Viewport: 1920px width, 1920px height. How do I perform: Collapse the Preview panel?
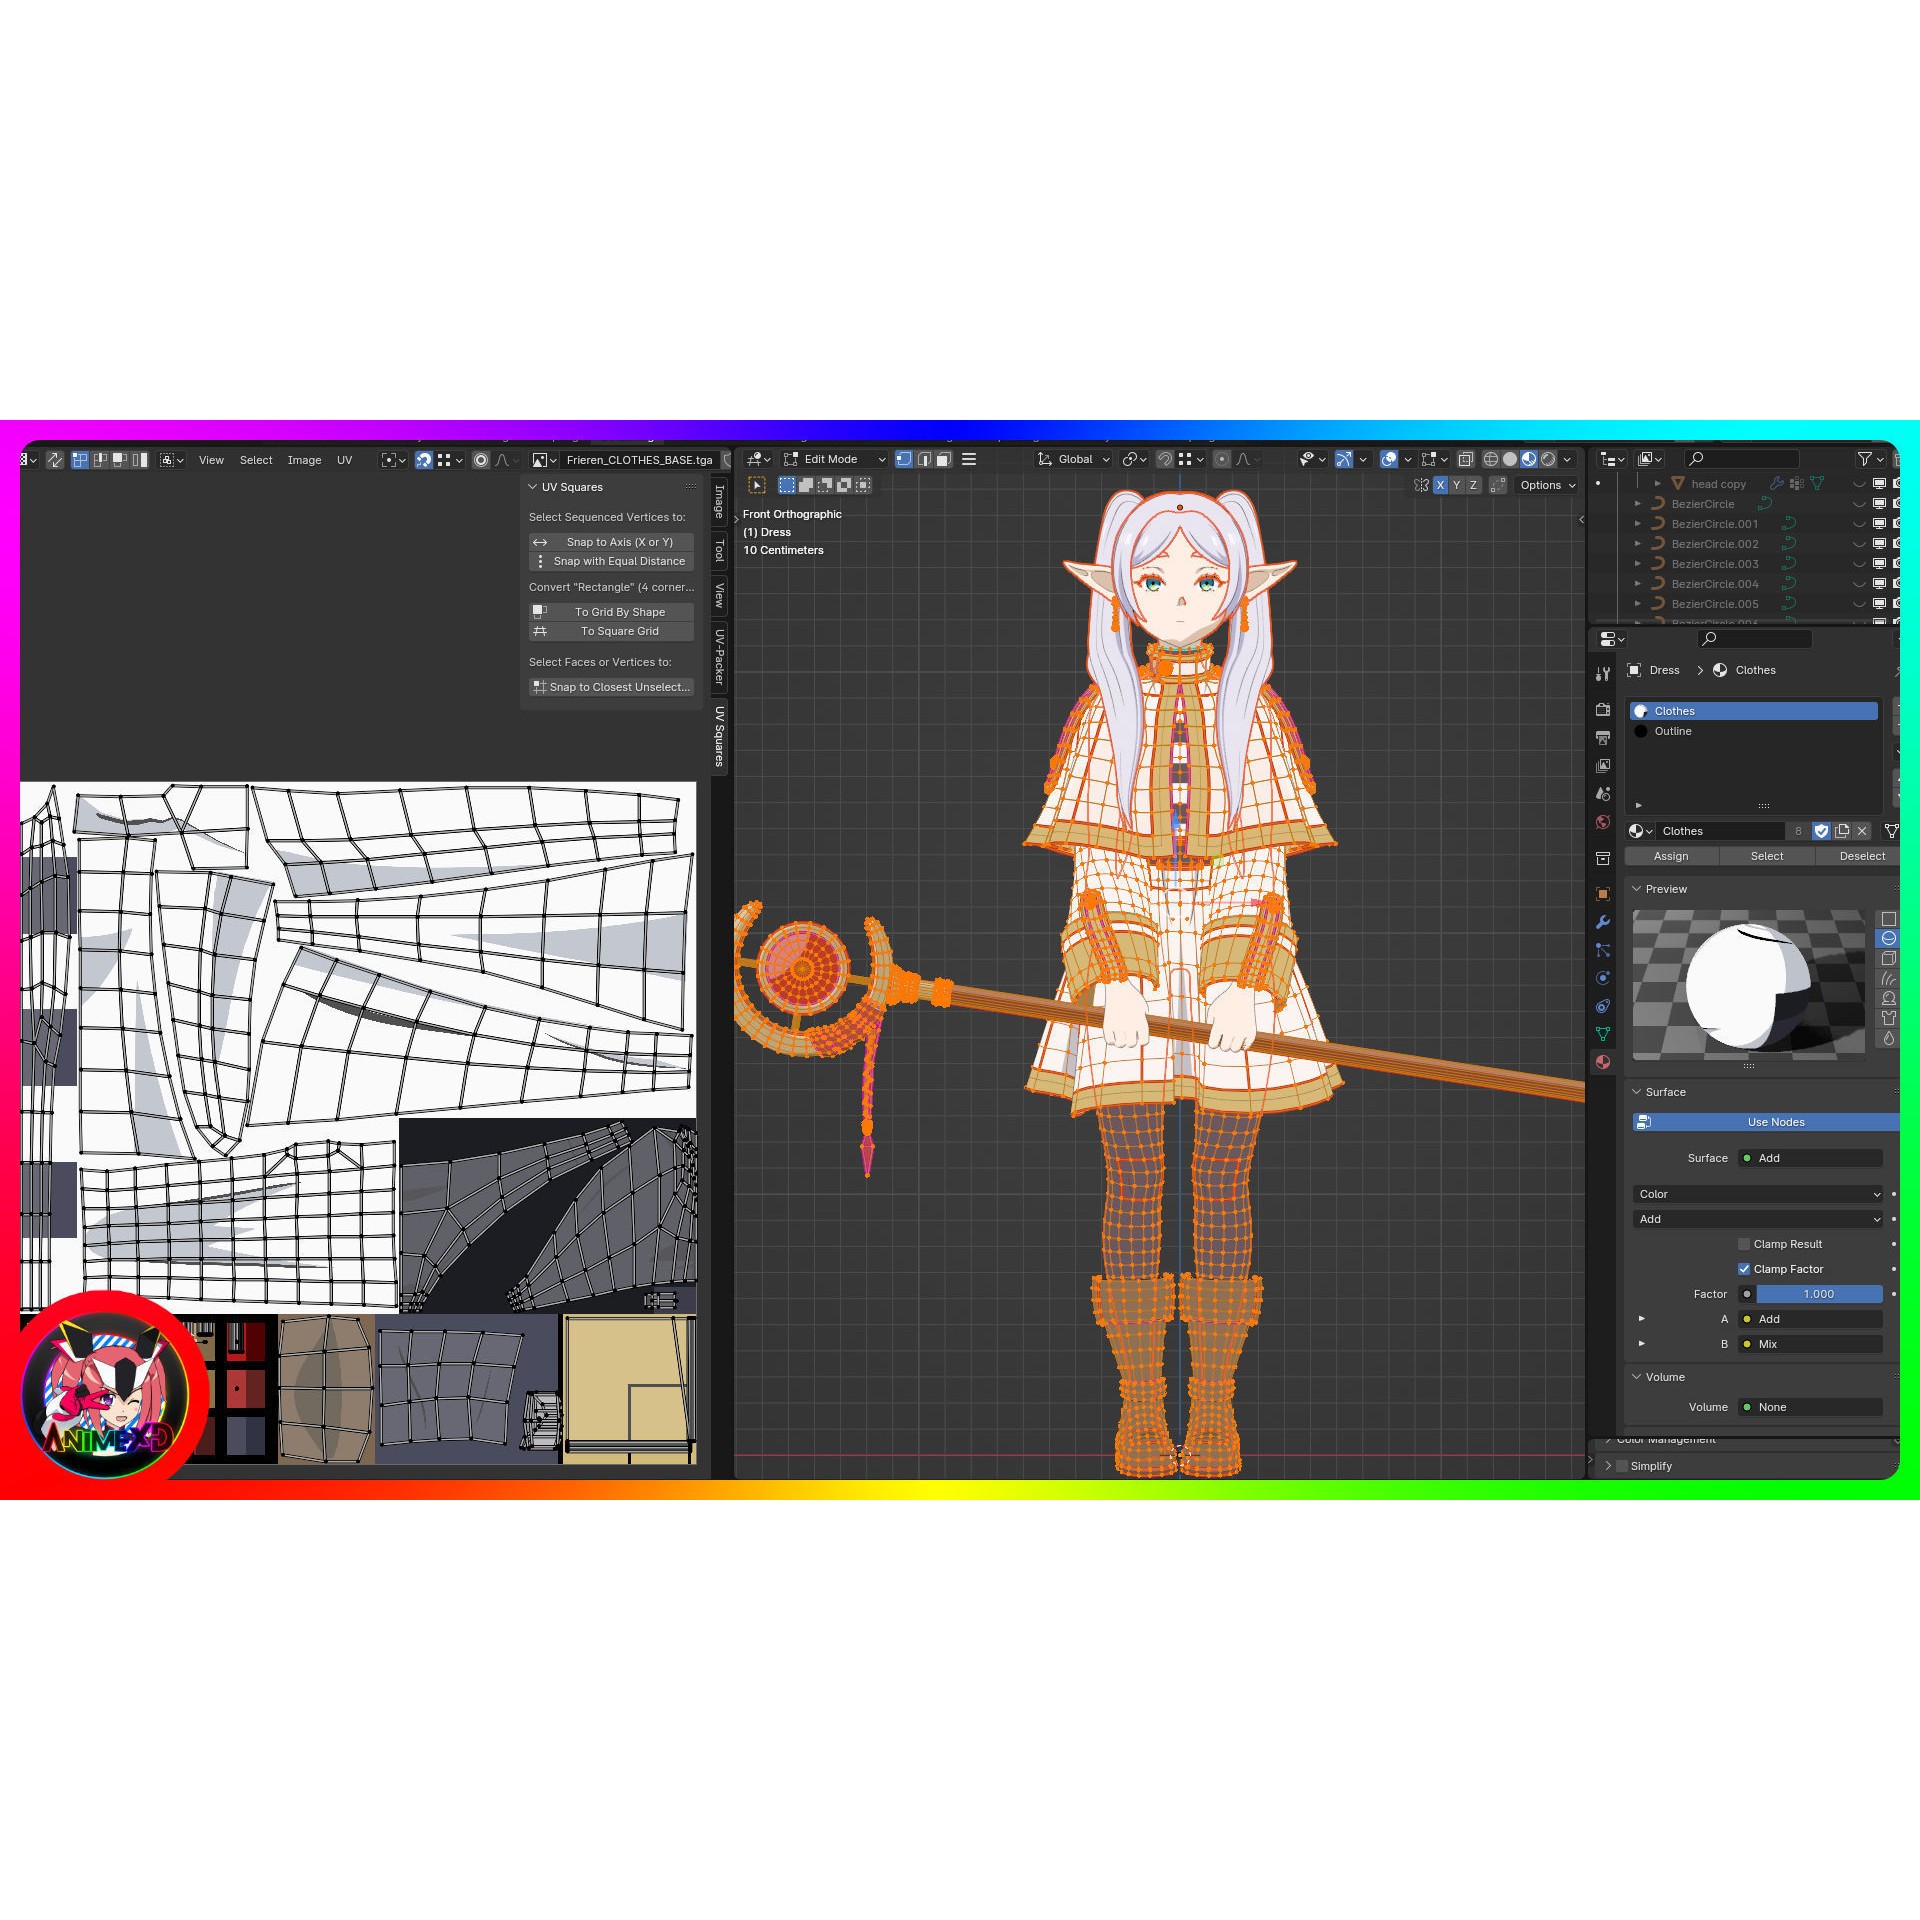click(1637, 889)
